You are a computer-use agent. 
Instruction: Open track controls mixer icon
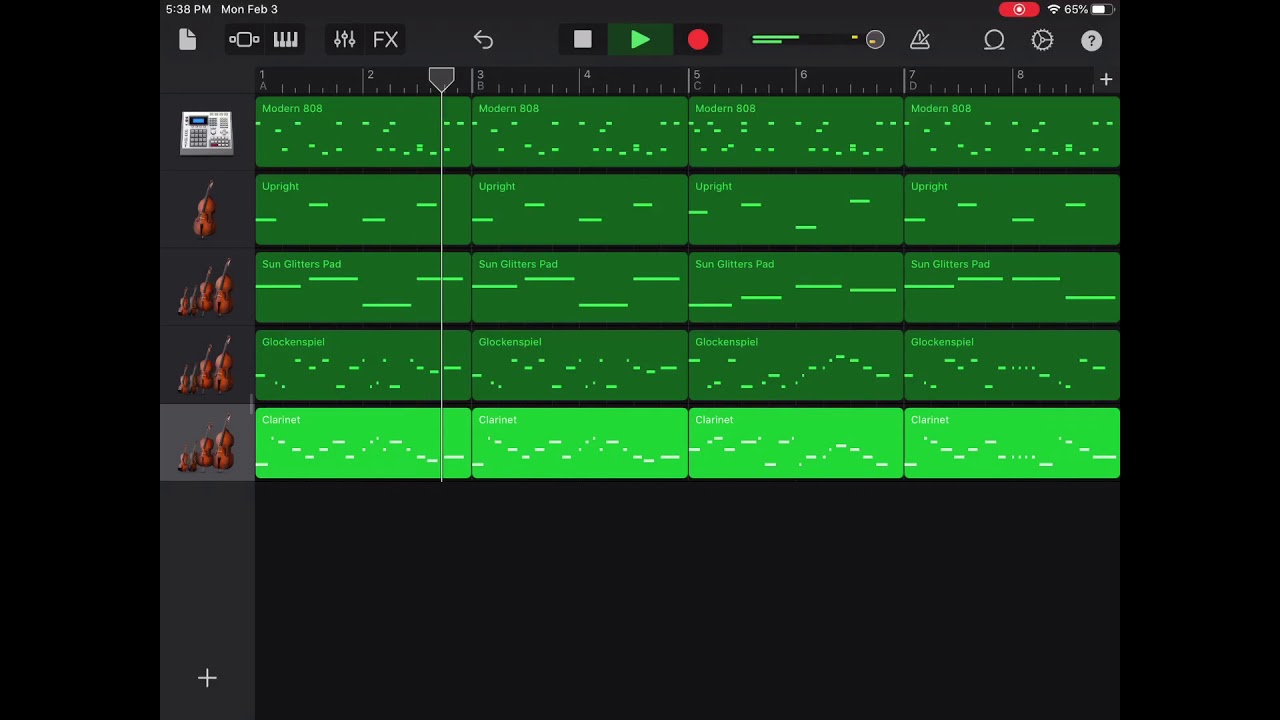[345, 40]
